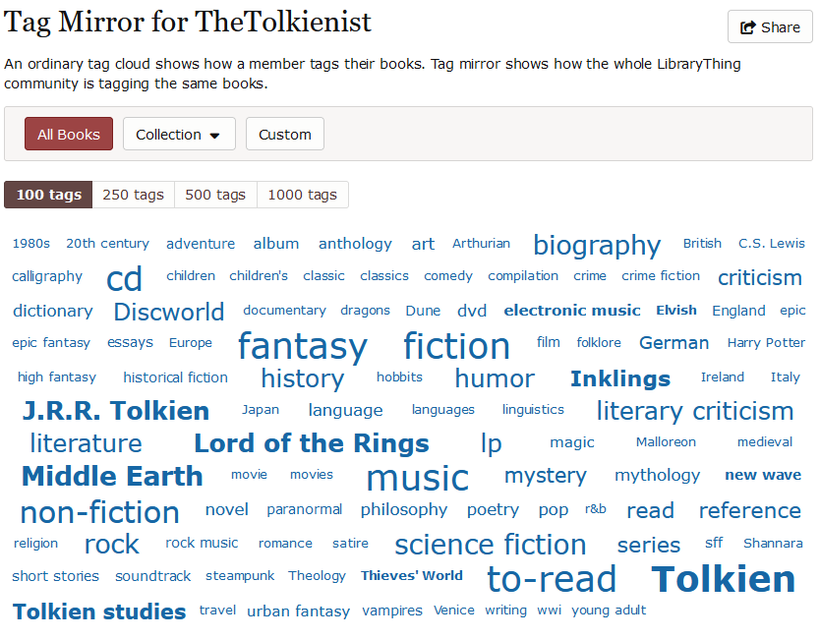Open the science fiction tag
This screenshot has height=636, width=820.
490,544
